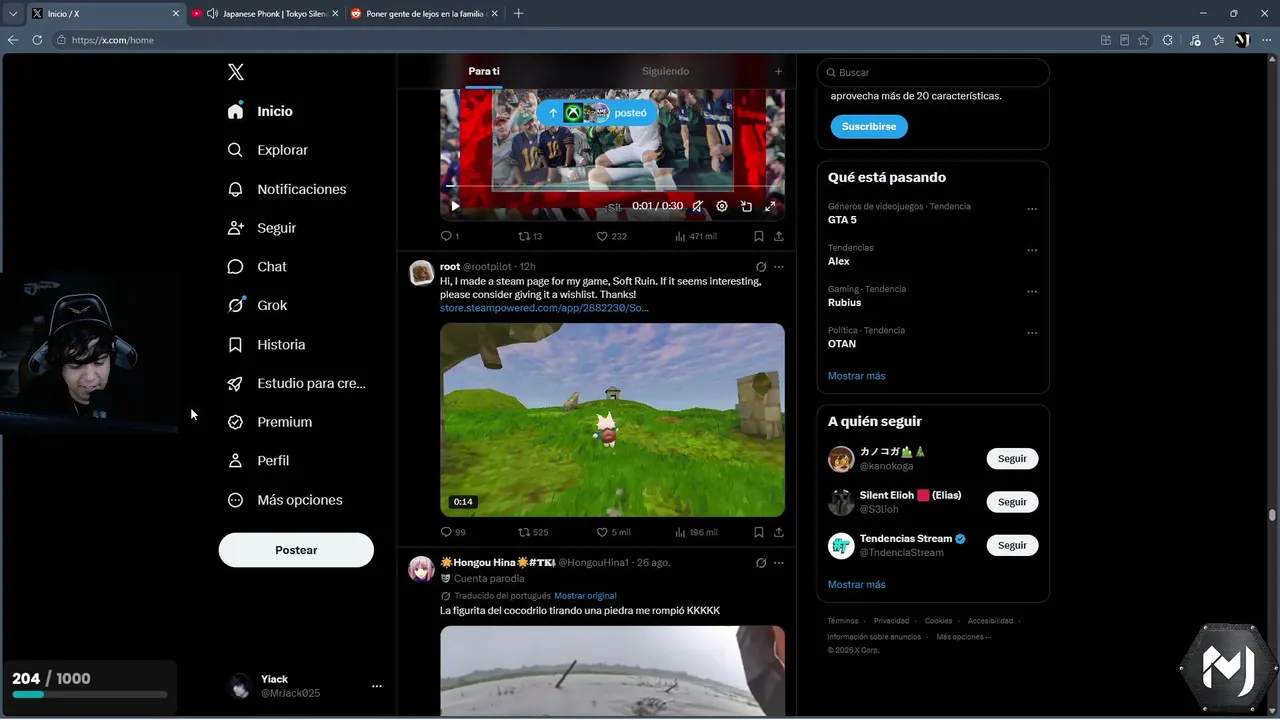Toggle picture-in-picture on football video

[746, 206]
